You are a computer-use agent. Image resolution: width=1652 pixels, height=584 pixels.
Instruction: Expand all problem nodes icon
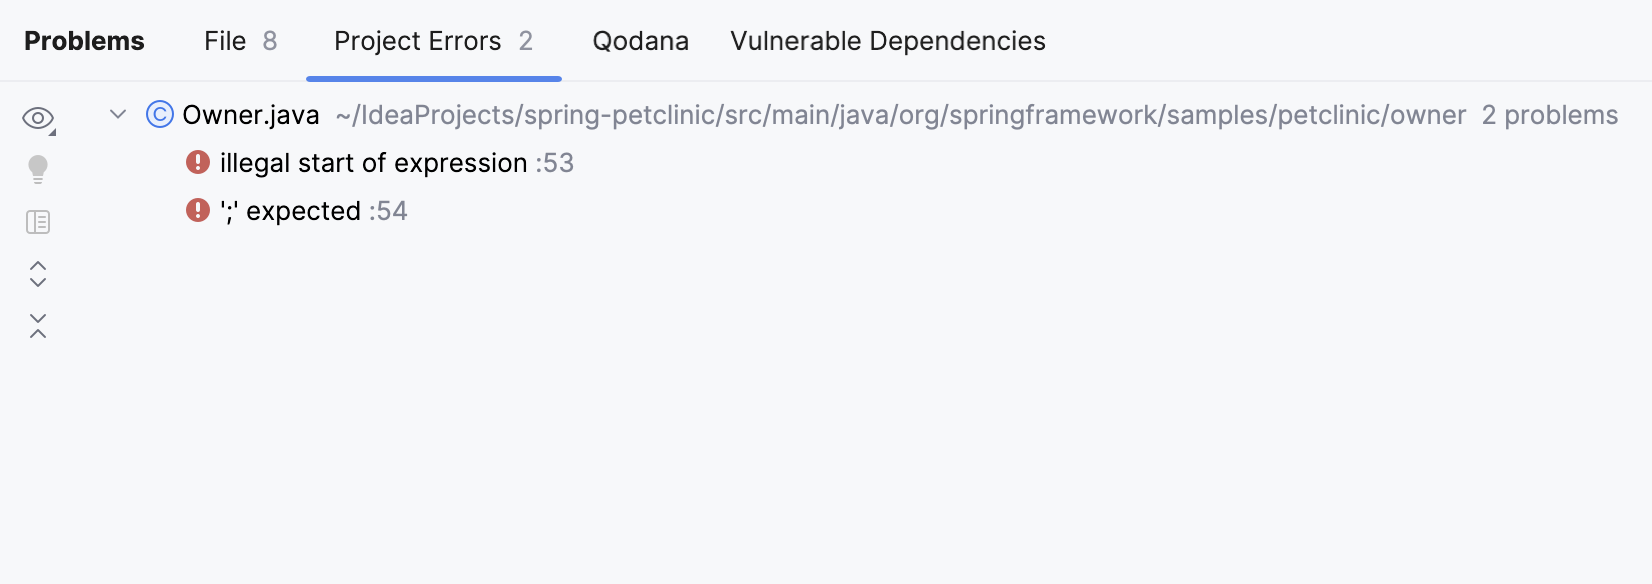[x=37, y=274]
